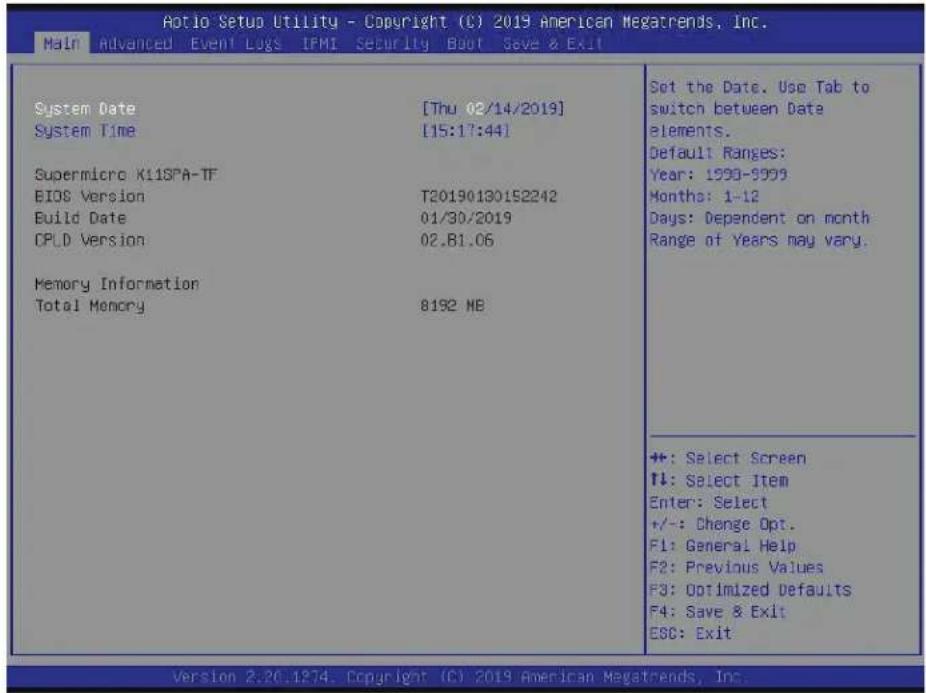This screenshot has height=693, width=926.
Task: Click build date value 01/30/2019
Action: [x=466, y=218]
